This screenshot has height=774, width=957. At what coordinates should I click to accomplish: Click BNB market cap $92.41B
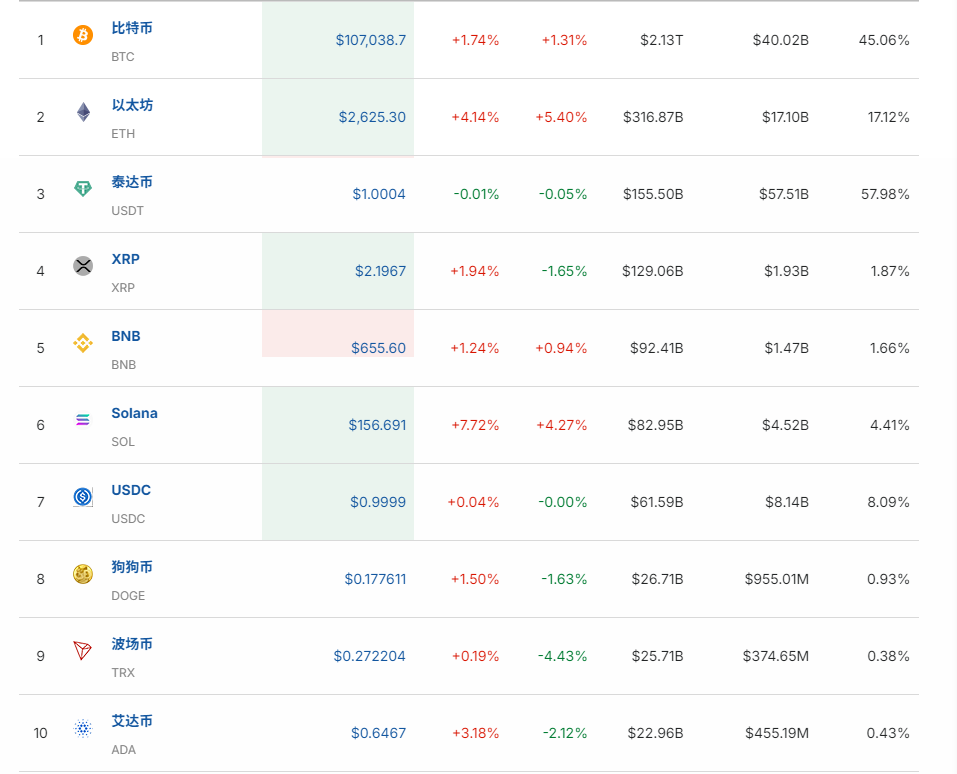click(657, 348)
